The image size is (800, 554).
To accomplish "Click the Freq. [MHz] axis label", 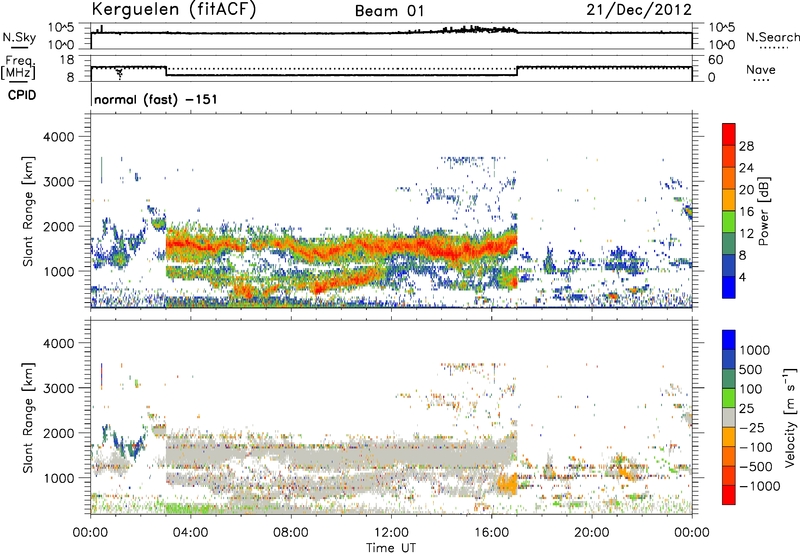I will [x=18, y=68].
